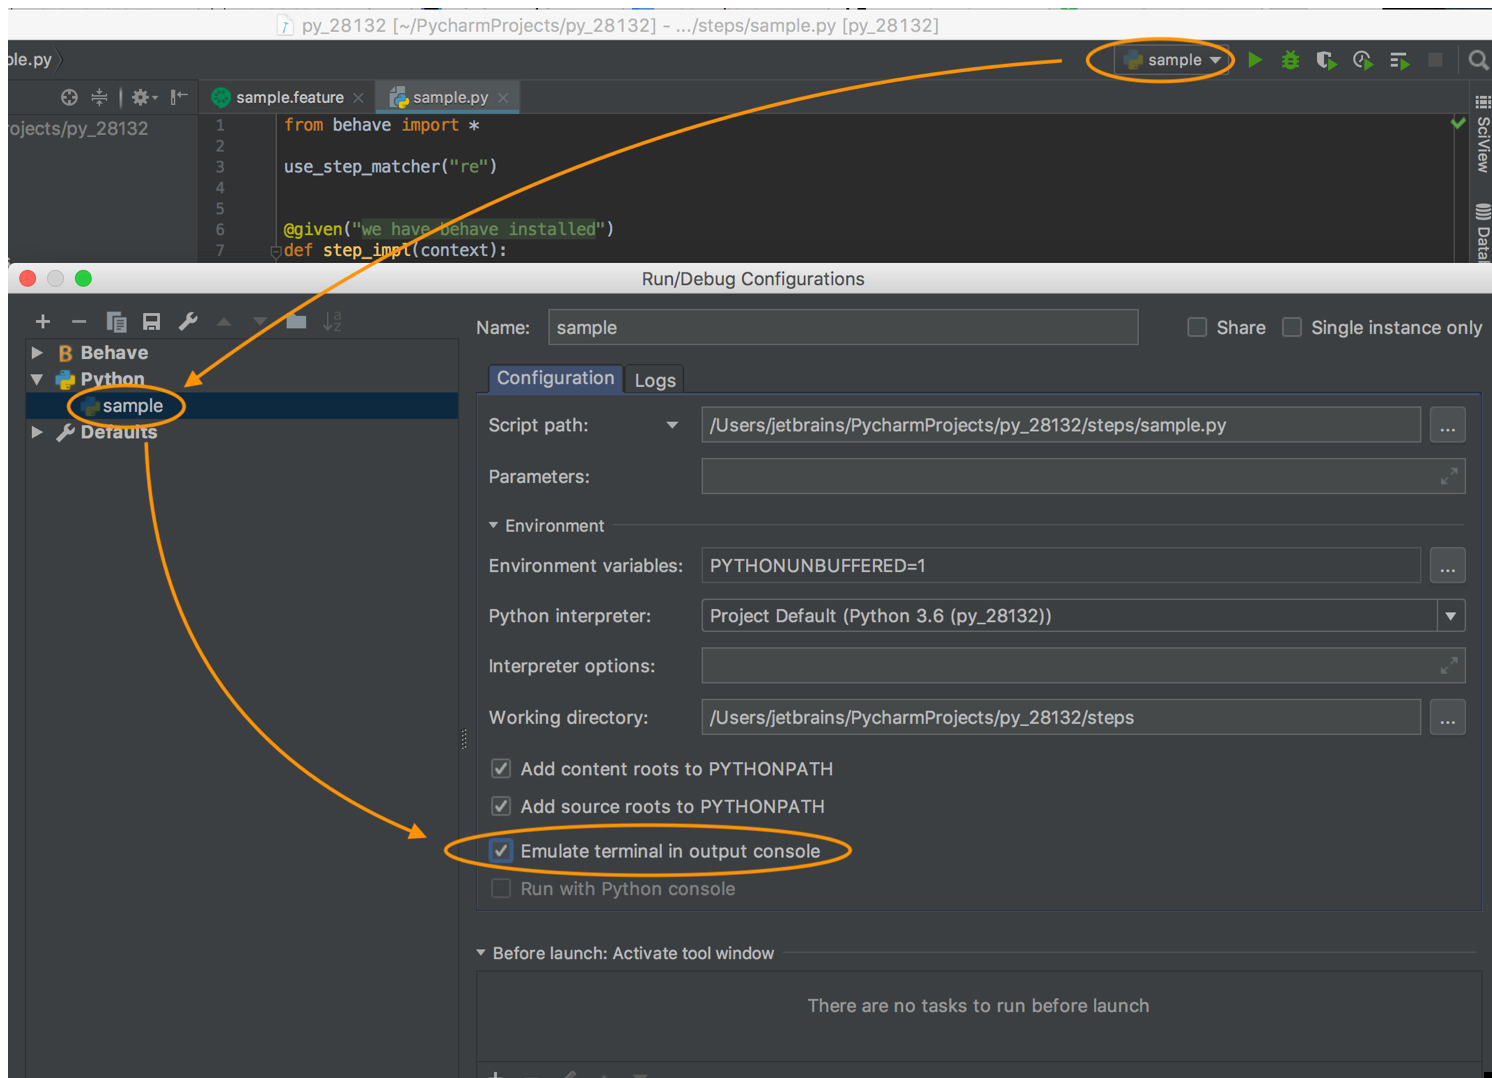Uncheck Add source roots to PYTHONPATH

[x=500, y=806]
